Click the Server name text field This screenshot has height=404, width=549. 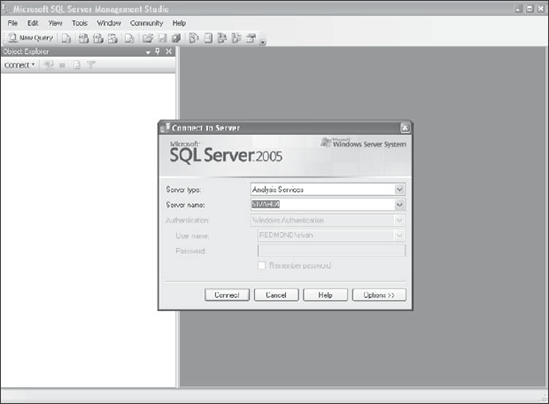point(323,204)
